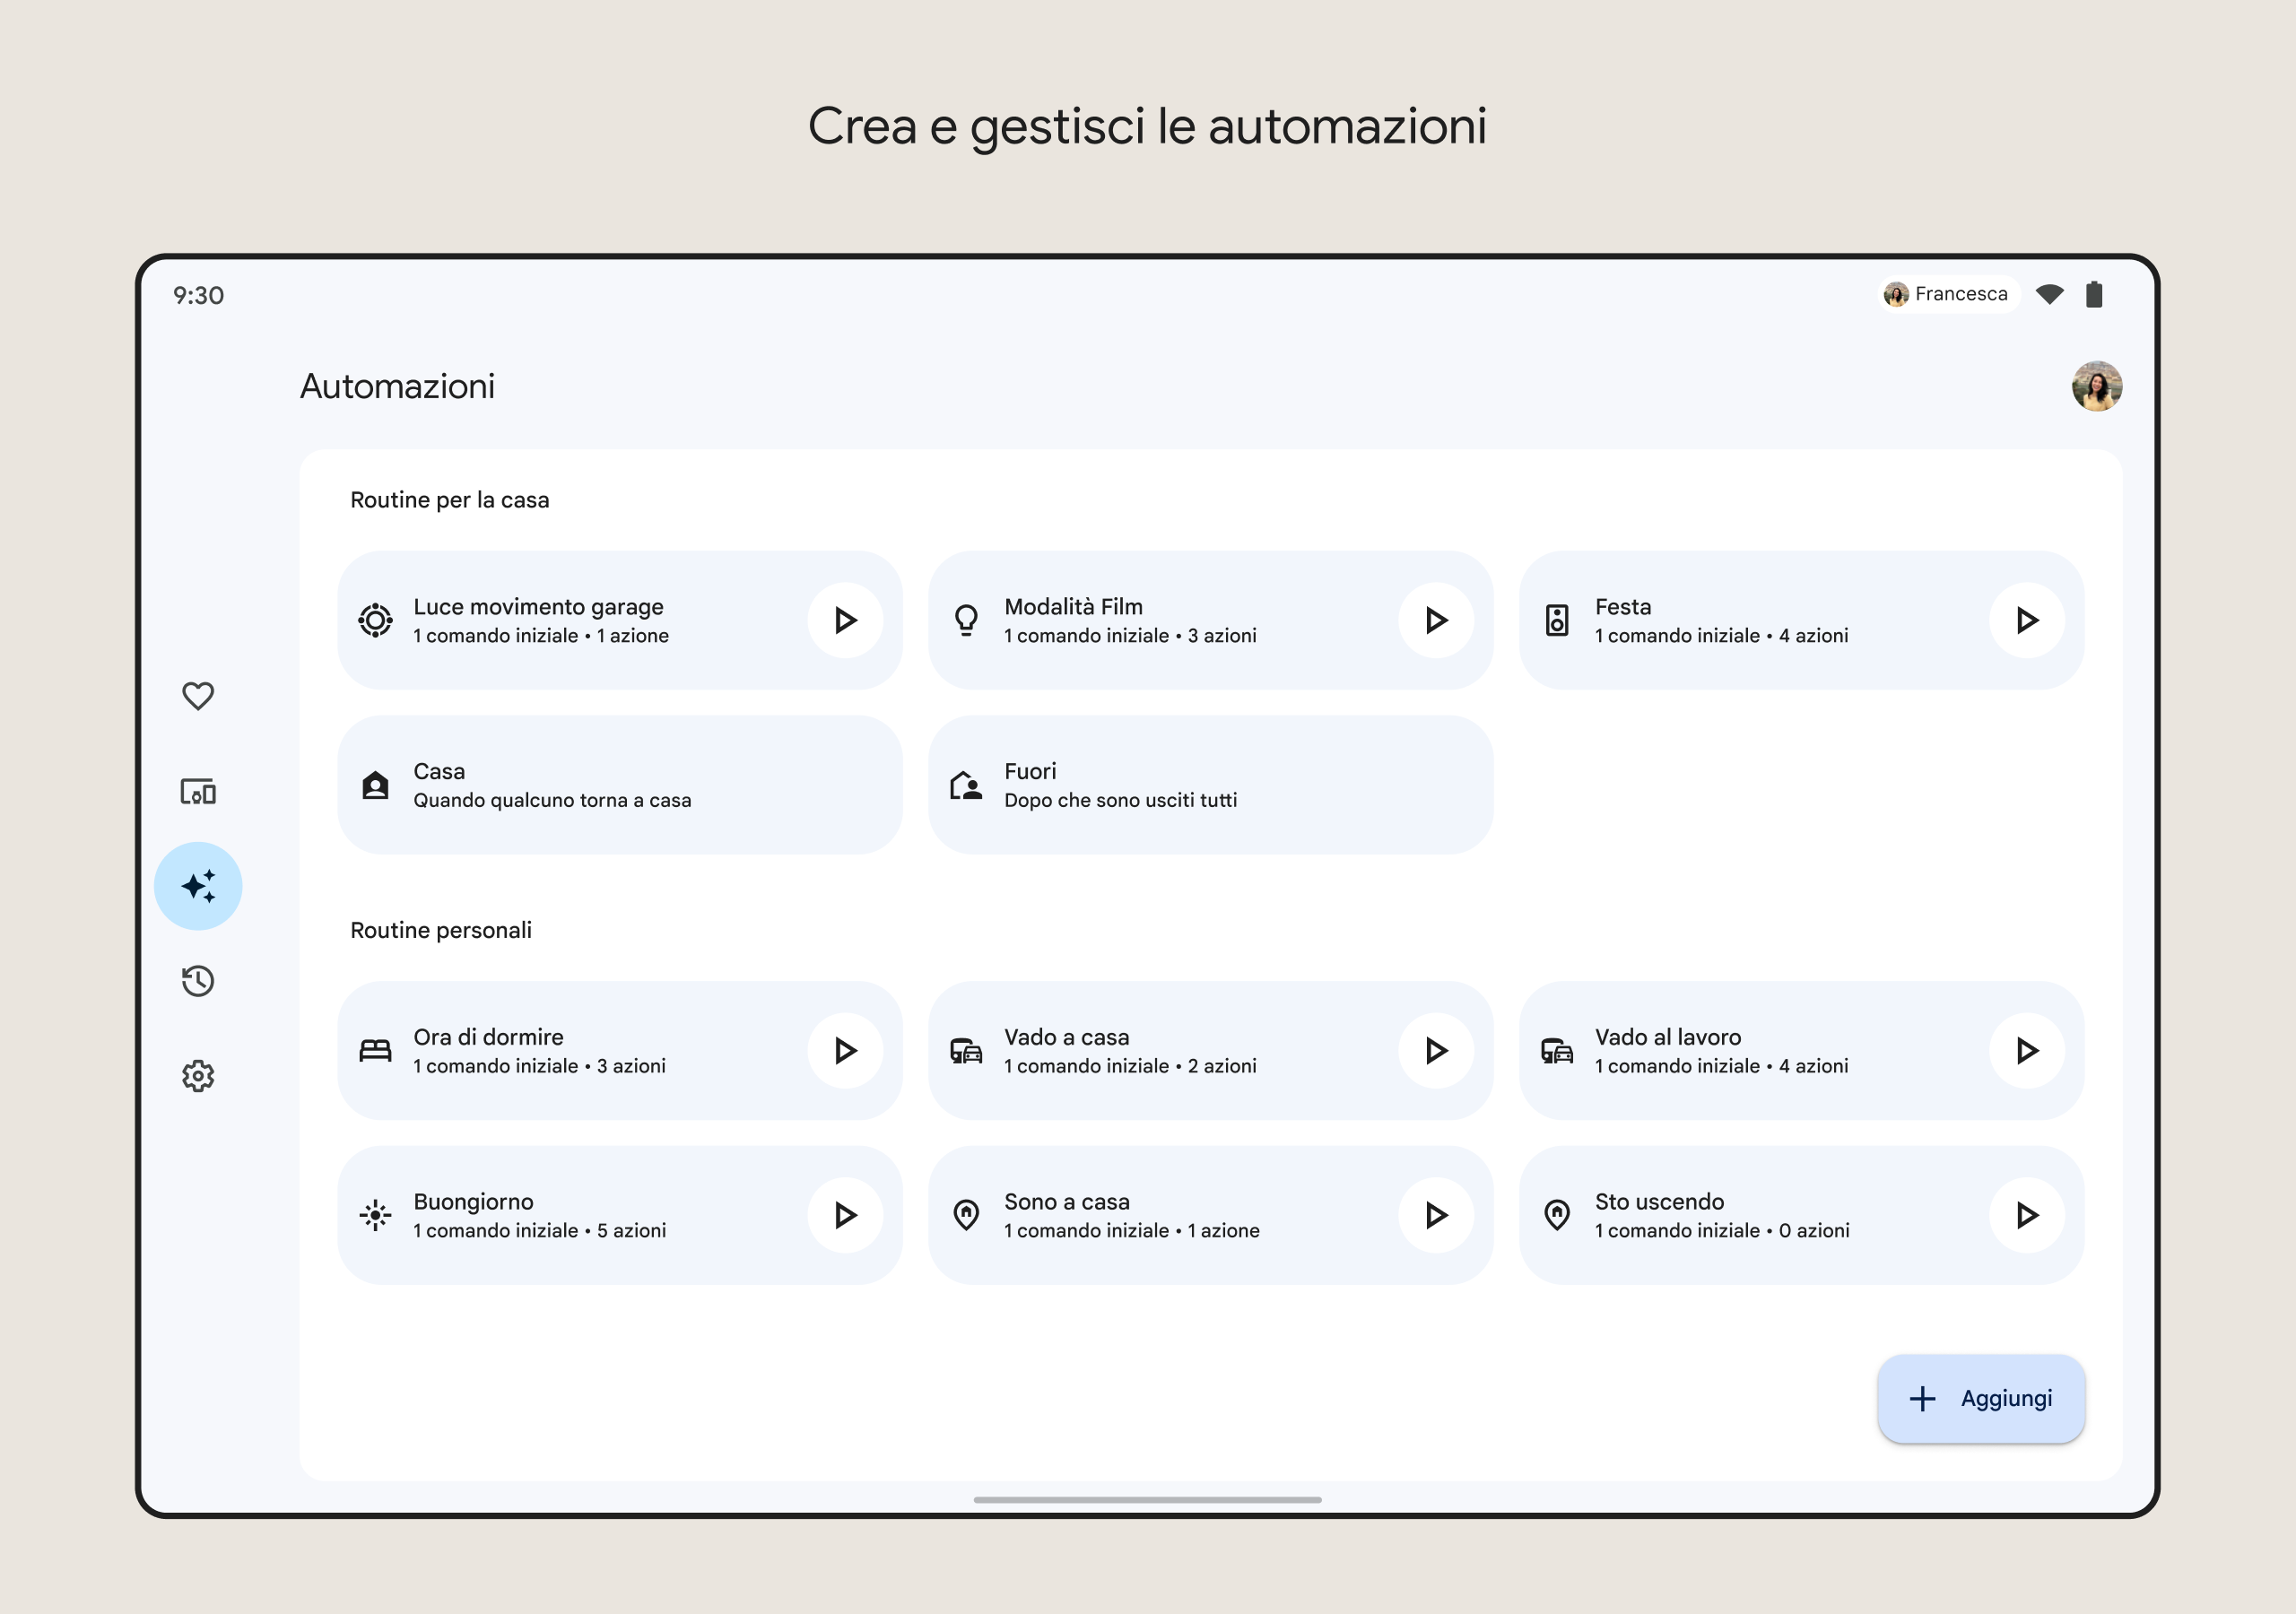The image size is (2296, 1614).
Task: Click the battery status icon
Action: [2094, 294]
